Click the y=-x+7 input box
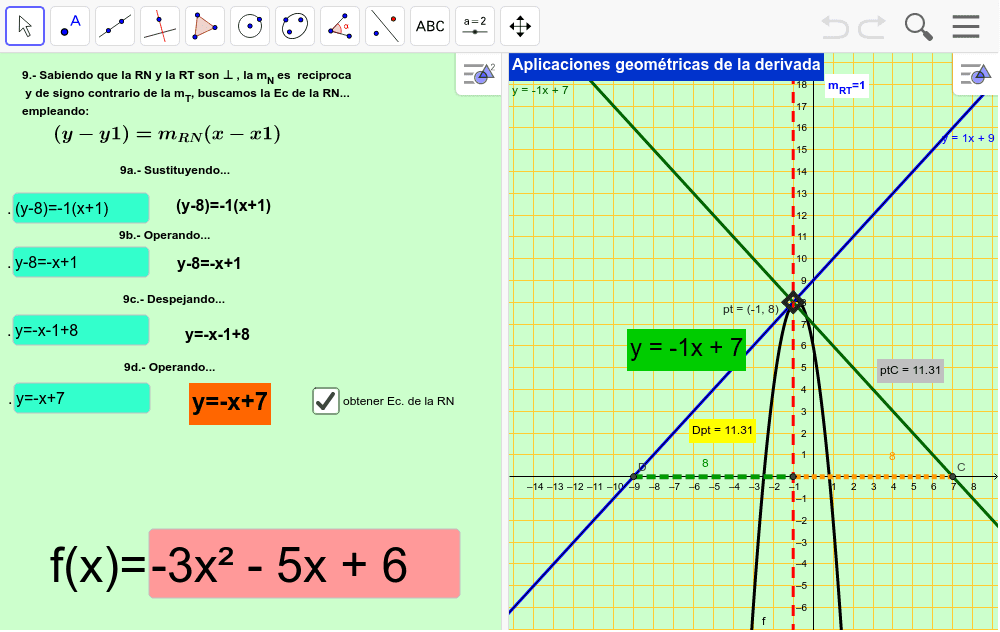1000x632 pixels. coord(82,398)
